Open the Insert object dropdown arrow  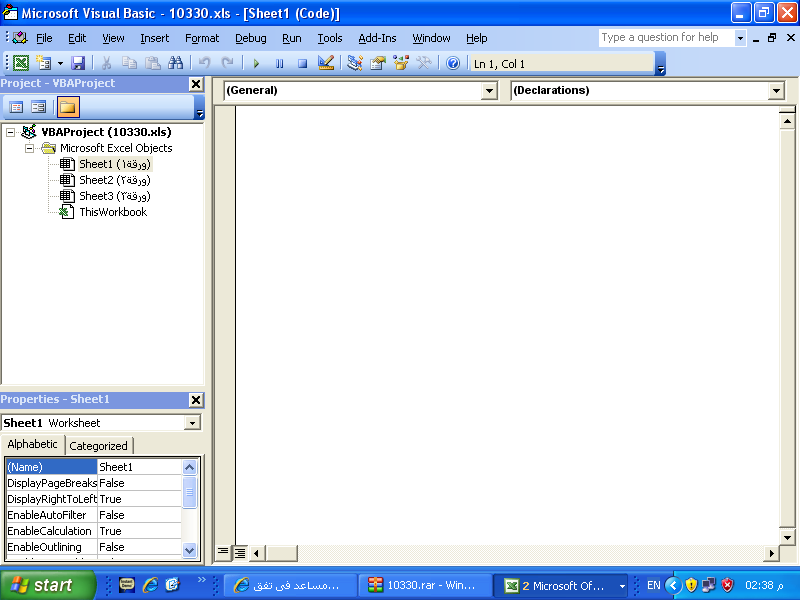[60, 64]
